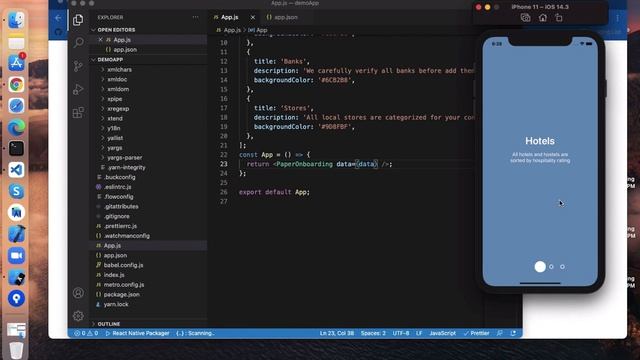Open Visual Studio Code from Dock
The width and height of the screenshot is (640, 360).
[16, 170]
